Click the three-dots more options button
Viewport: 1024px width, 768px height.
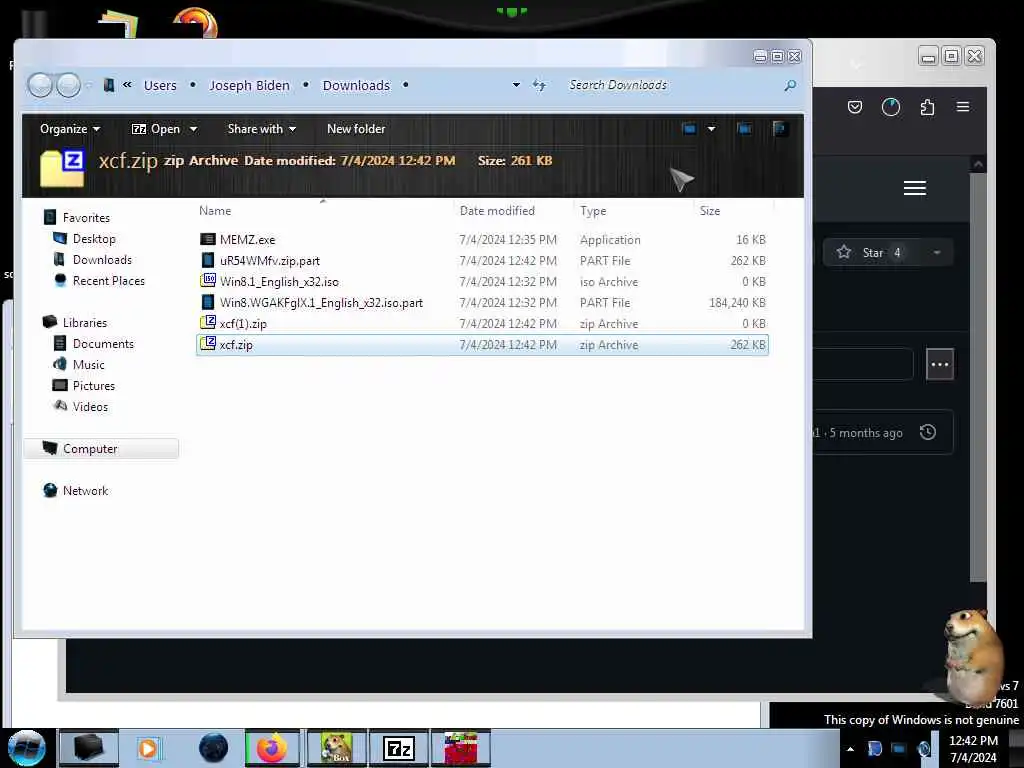(x=940, y=364)
